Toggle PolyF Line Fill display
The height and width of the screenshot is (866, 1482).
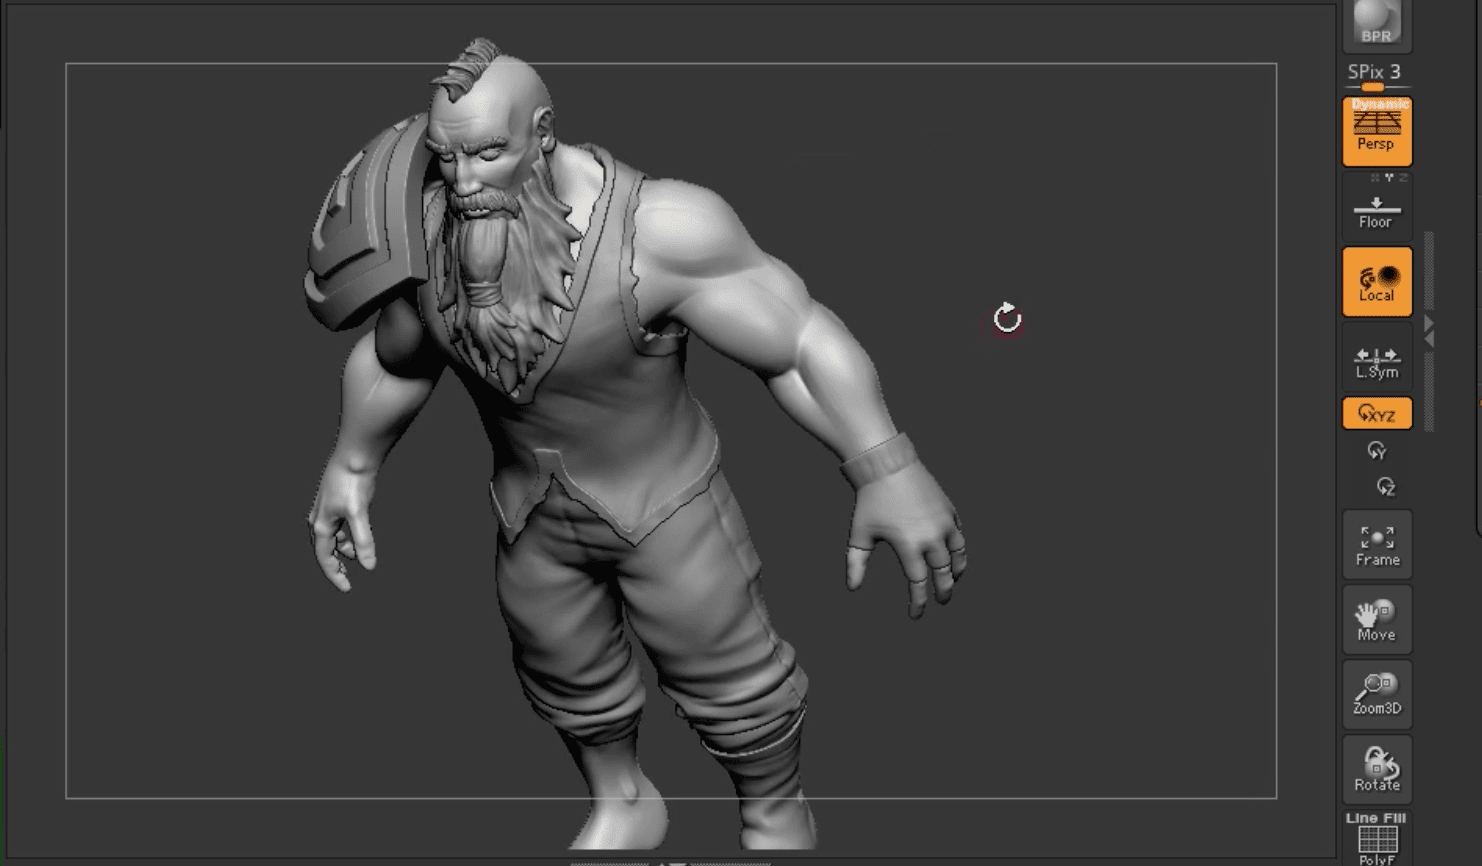tap(1376, 840)
